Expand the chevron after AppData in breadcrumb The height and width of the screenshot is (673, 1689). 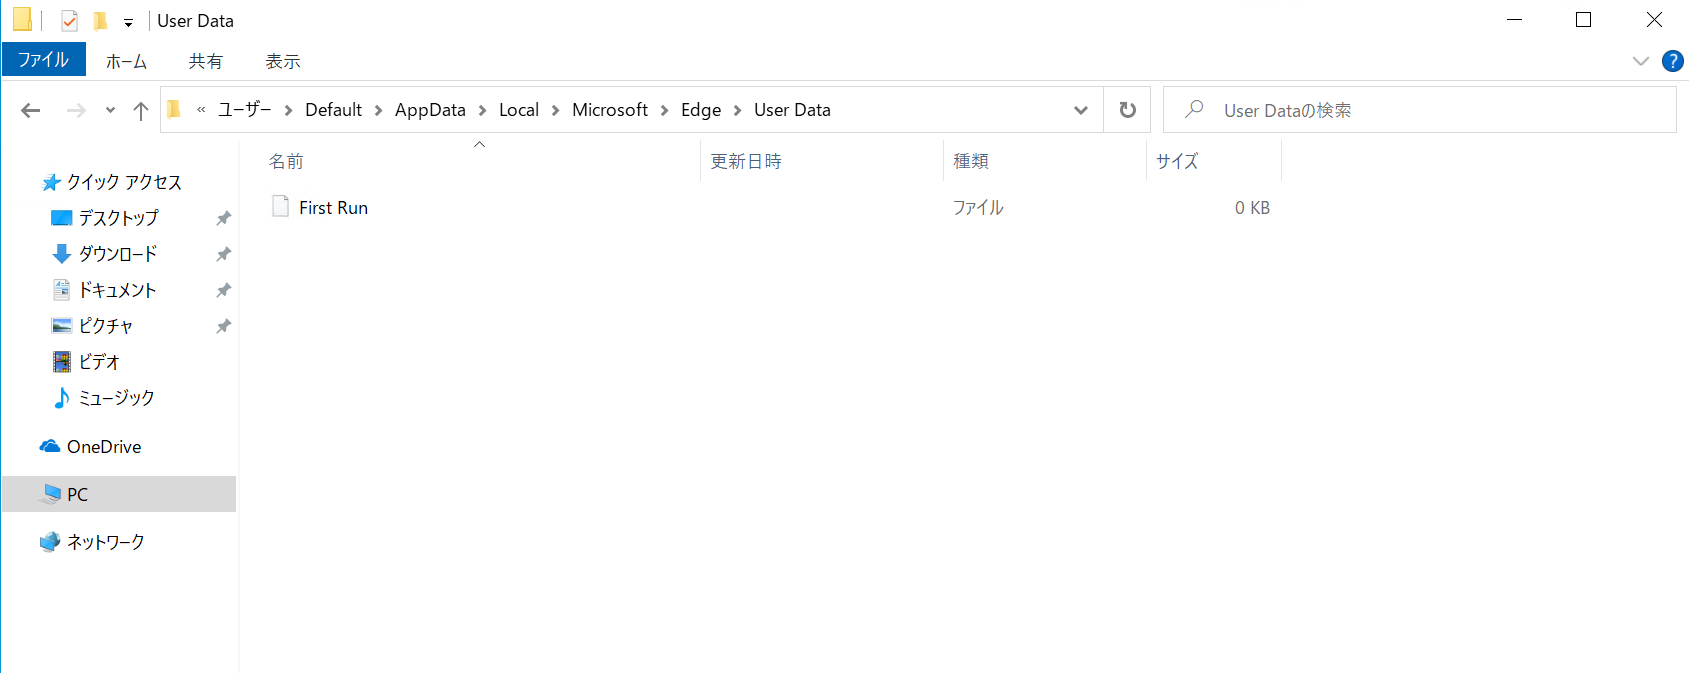(x=482, y=110)
